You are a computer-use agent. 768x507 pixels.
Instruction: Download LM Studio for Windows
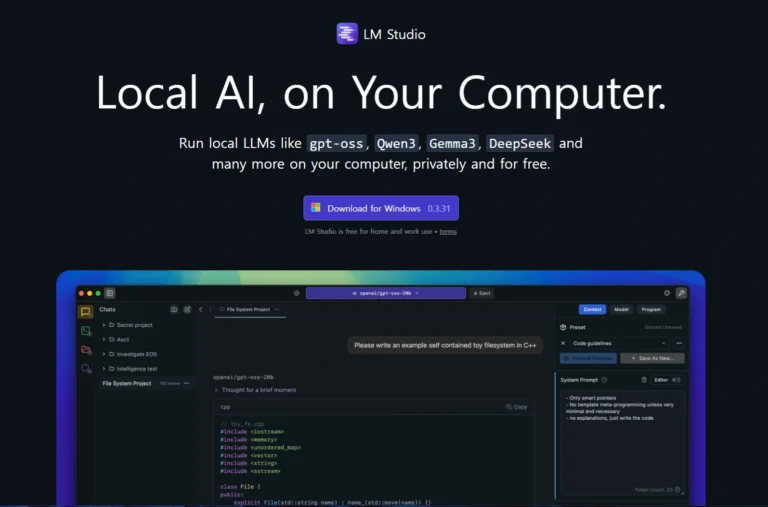381,208
